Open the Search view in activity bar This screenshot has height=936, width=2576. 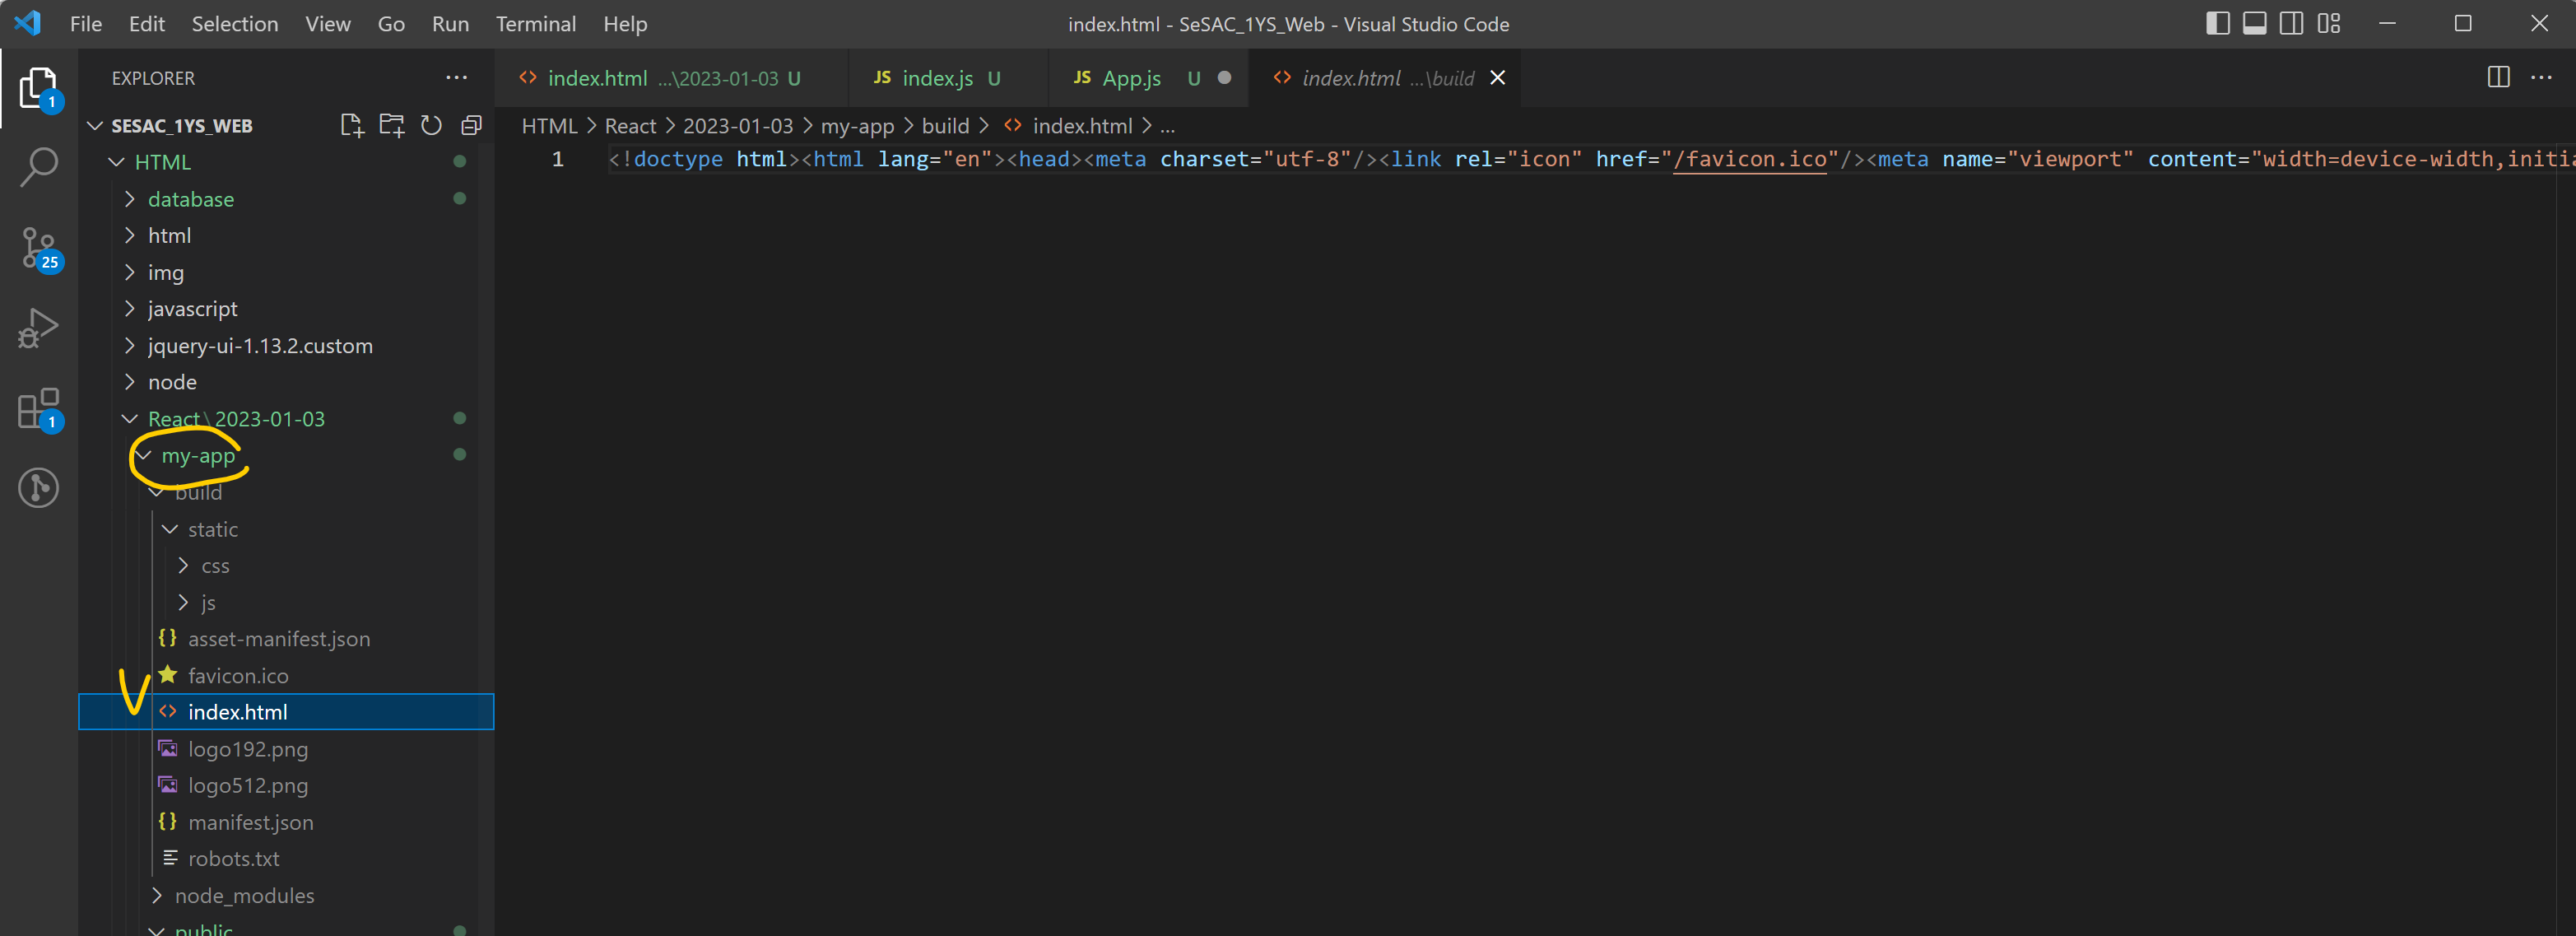click(39, 167)
